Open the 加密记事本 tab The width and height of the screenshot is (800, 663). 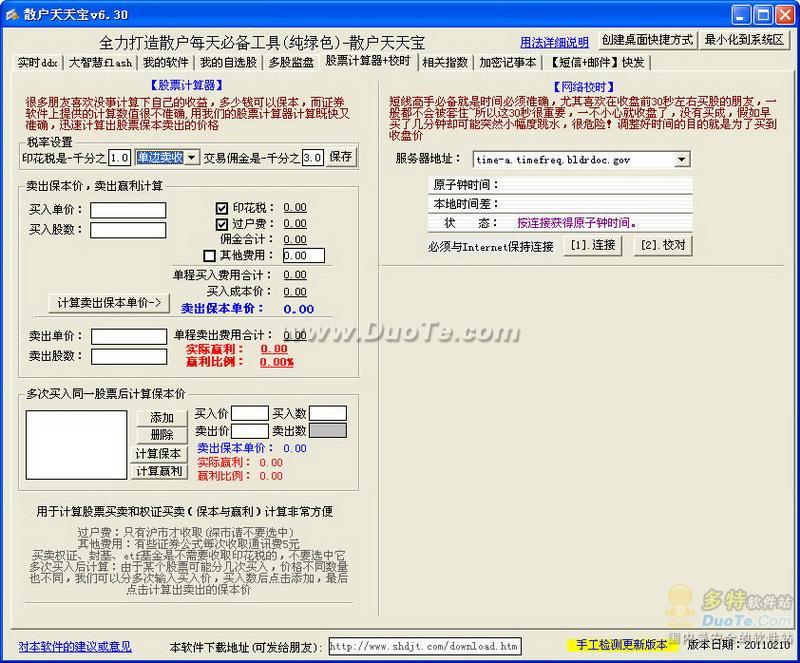coord(508,63)
